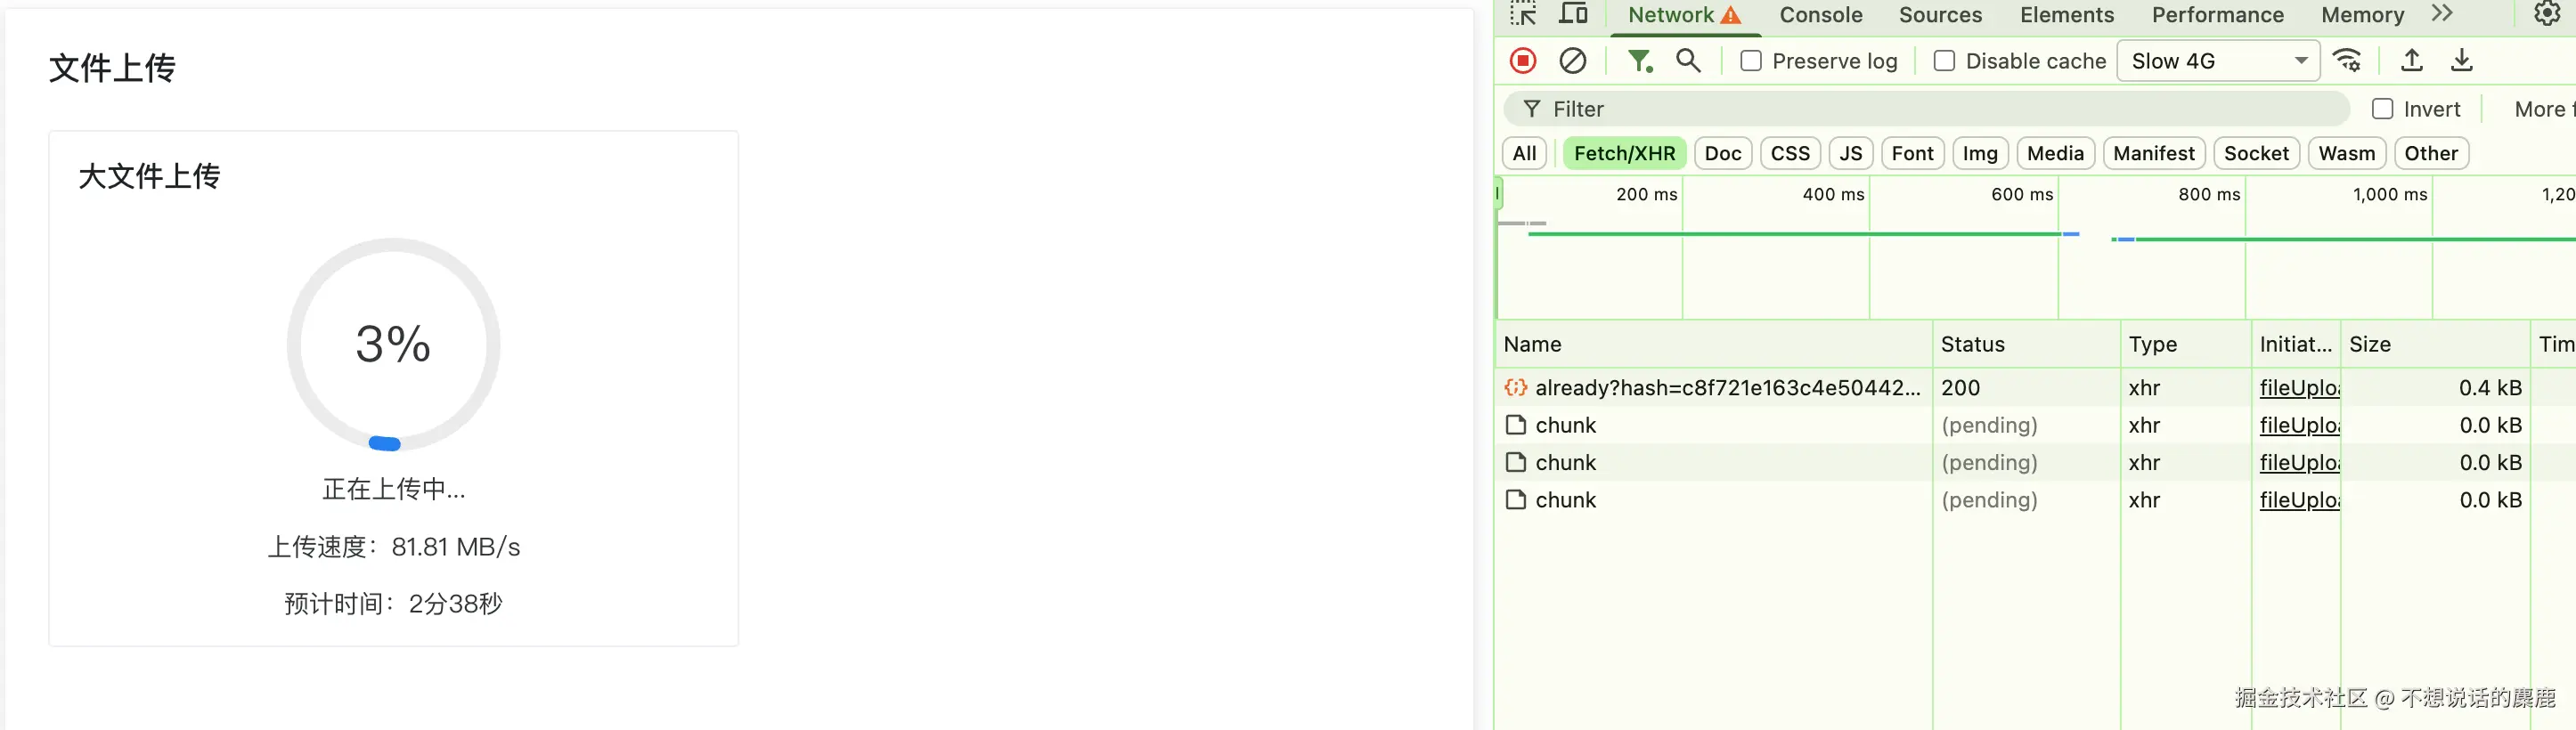
Task: Click the circular upload progress indicator
Action: pos(393,344)
